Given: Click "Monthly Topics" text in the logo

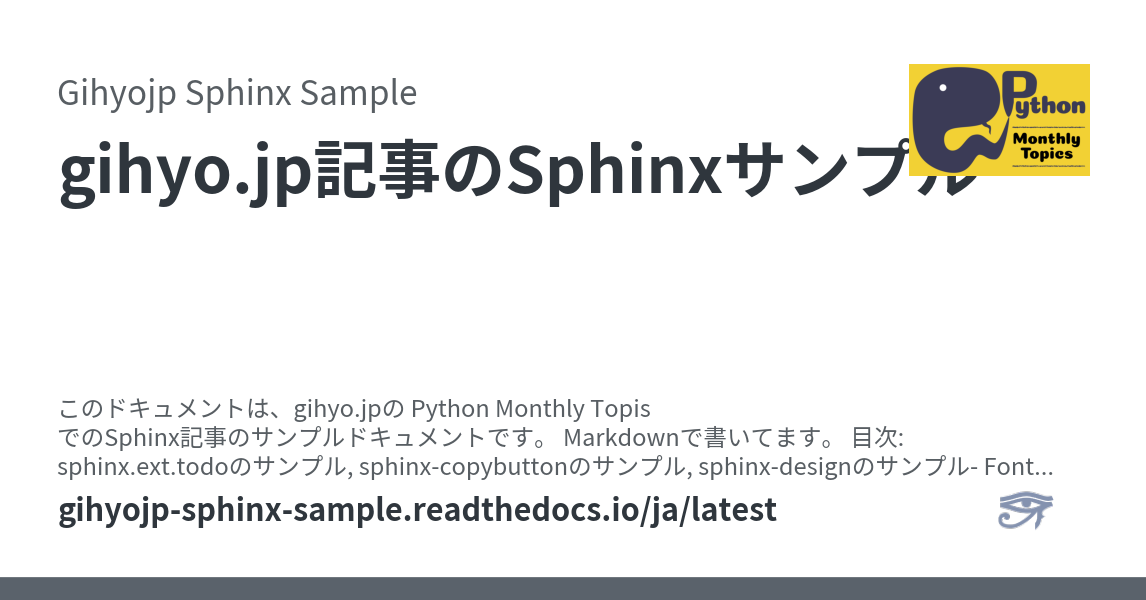Looking at the screenshot, I should [x=1046, y=146].
